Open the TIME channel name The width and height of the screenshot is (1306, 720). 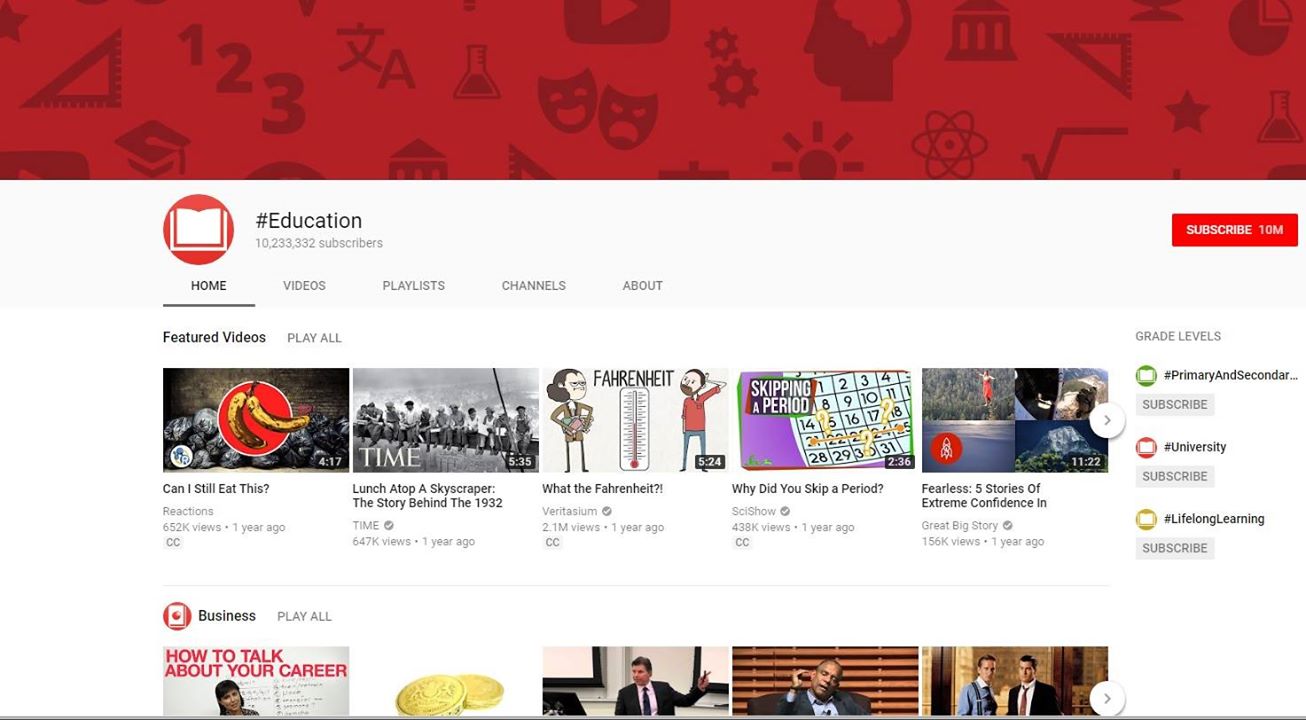[366, 526]
